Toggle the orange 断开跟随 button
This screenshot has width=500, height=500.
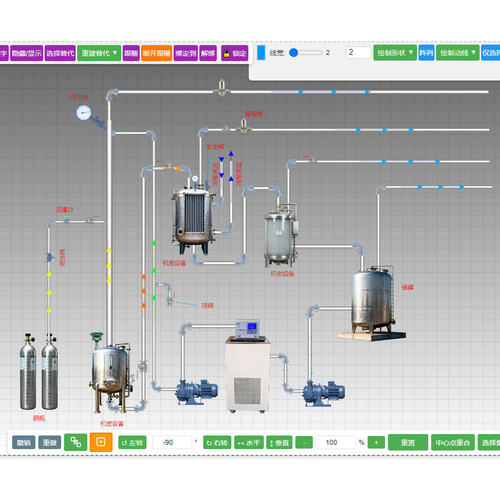click(157, 53)
